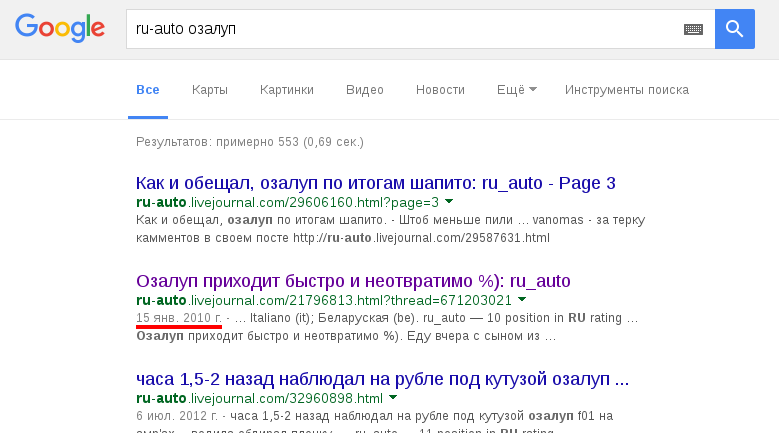This screenshot has height=433, width=779.
Task: Expand arrow next to URL 21796813.html?thread=671203021
Action: (522, 299)
